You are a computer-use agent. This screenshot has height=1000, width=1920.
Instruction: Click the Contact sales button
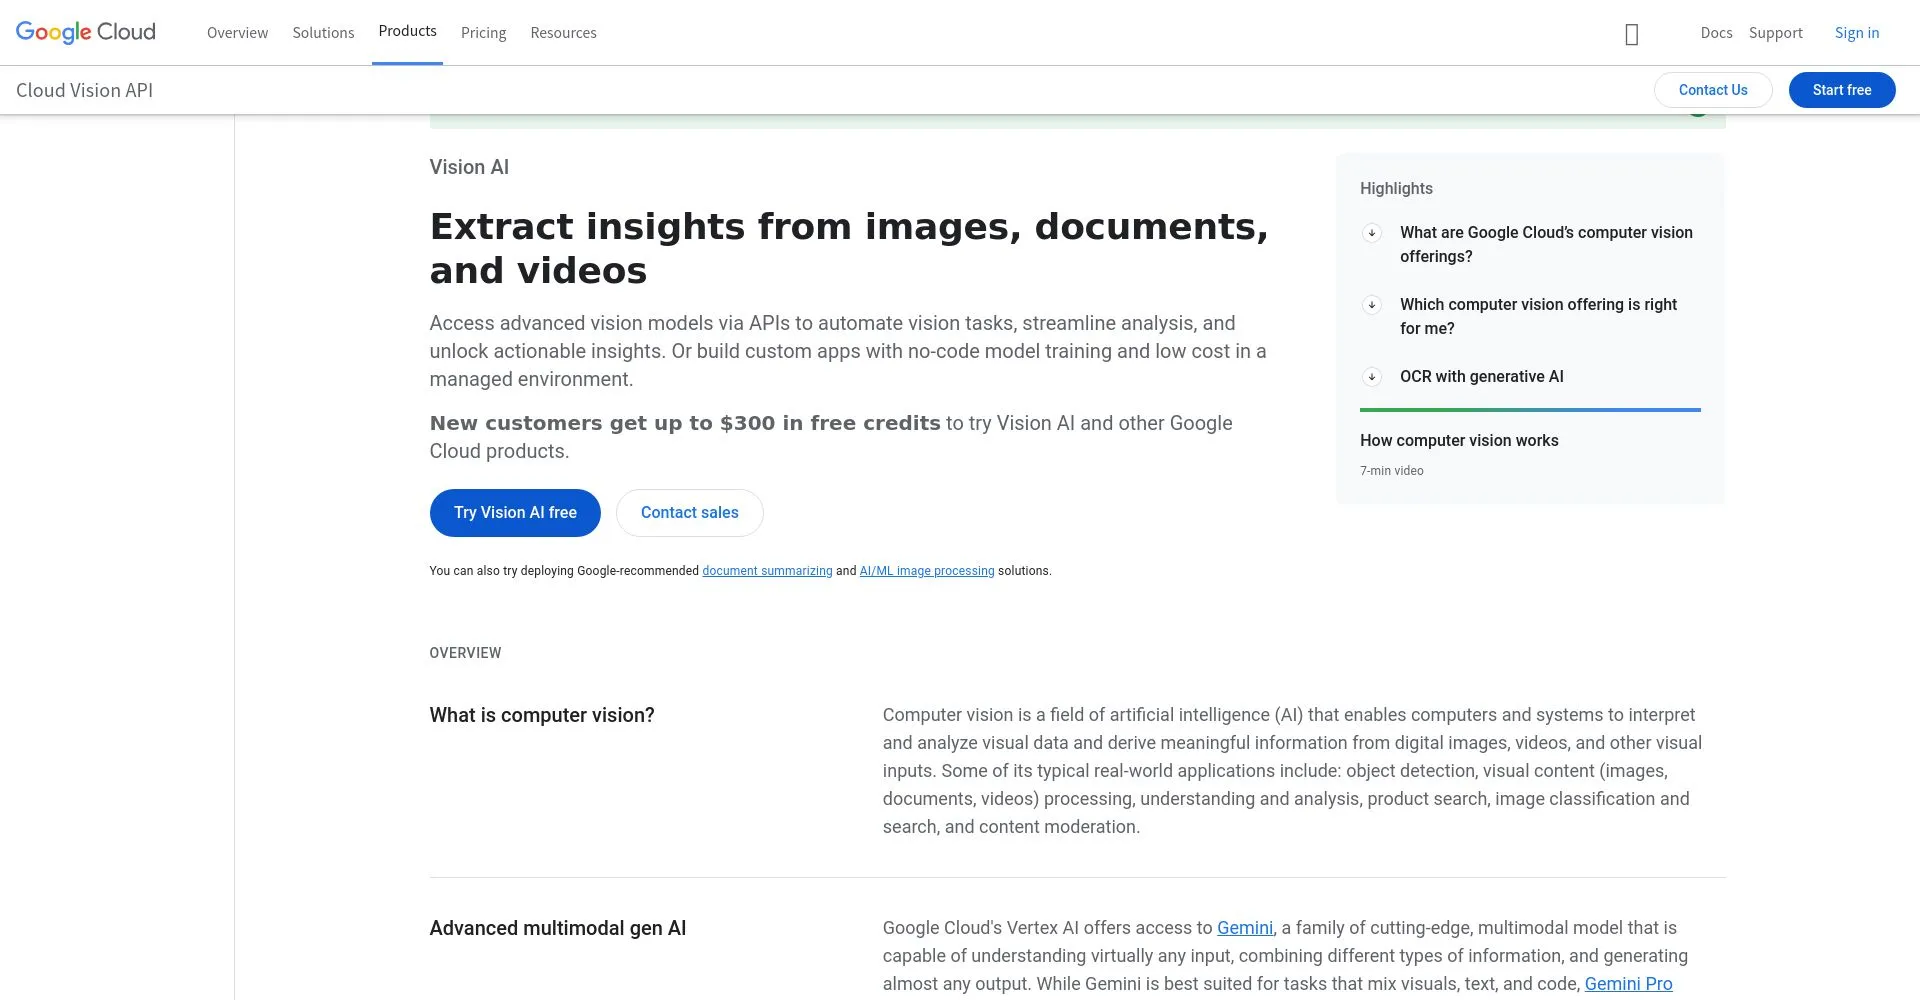coord(690,513)
